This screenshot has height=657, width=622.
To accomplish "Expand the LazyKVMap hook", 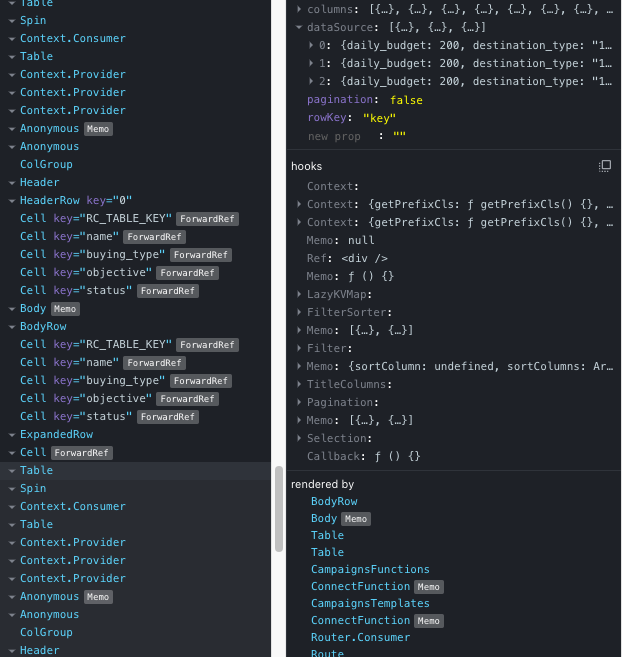I will tap(299, 294).
